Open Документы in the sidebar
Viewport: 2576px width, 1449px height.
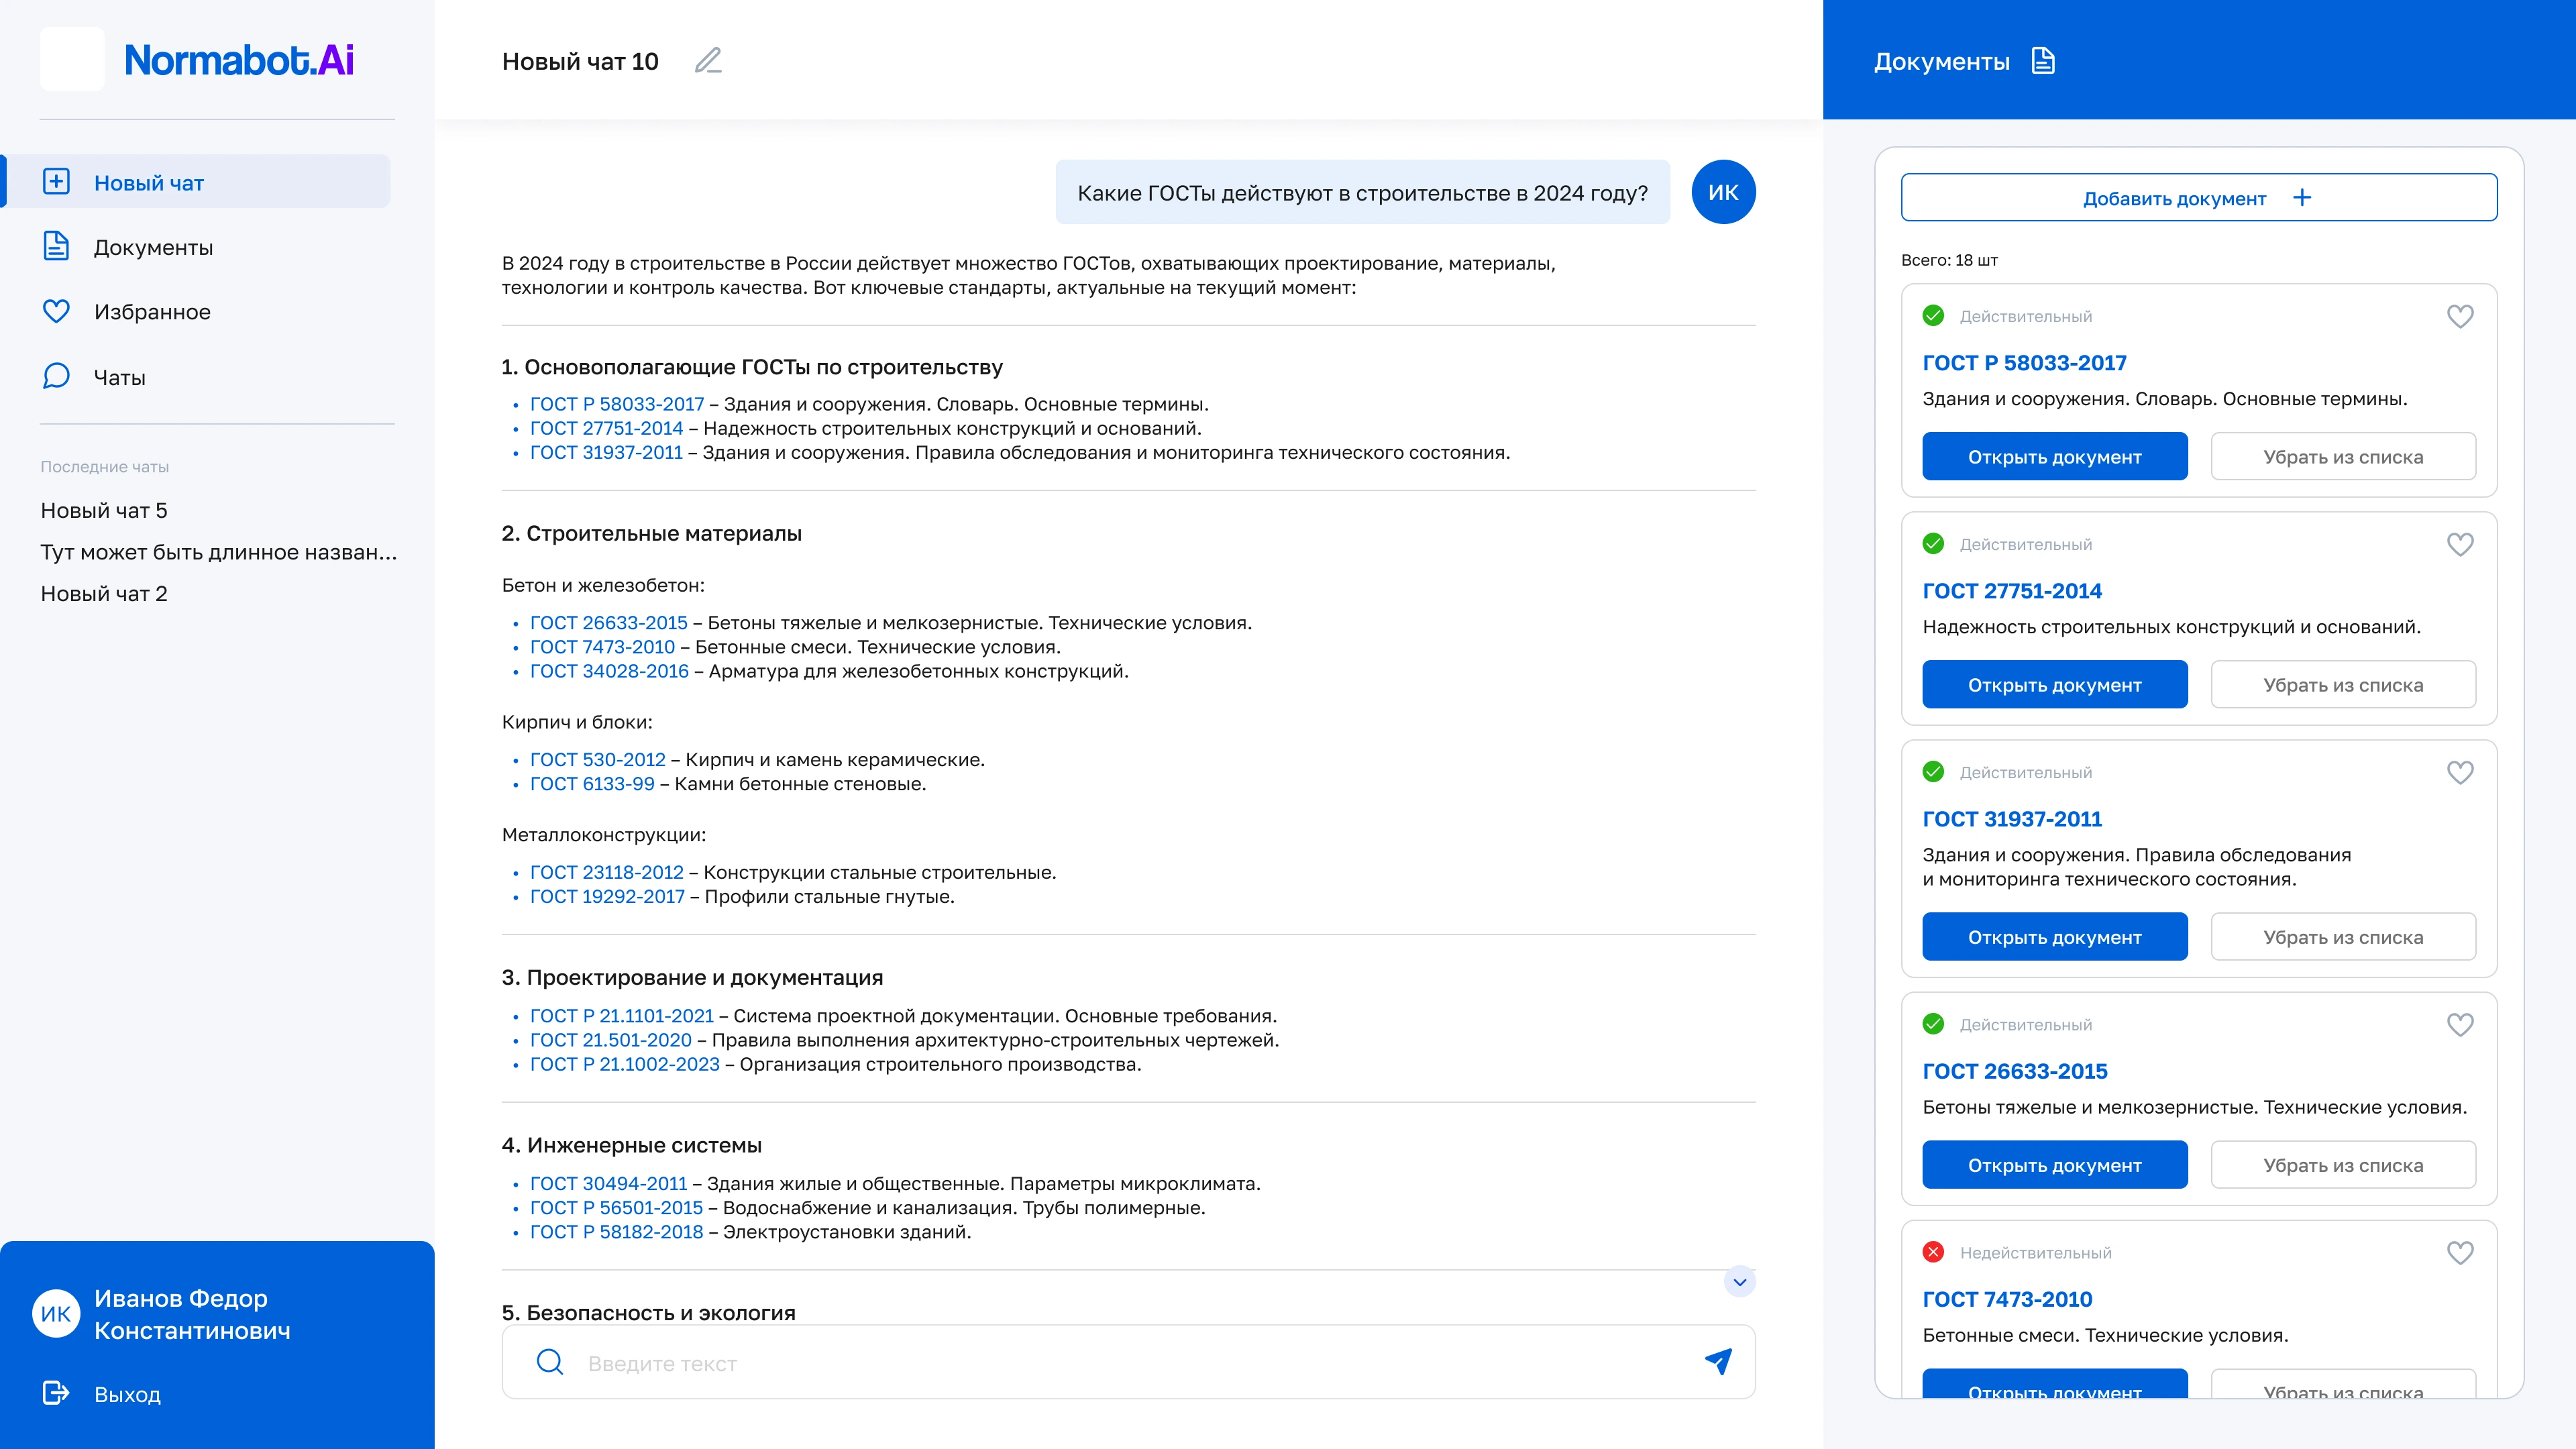153,247
